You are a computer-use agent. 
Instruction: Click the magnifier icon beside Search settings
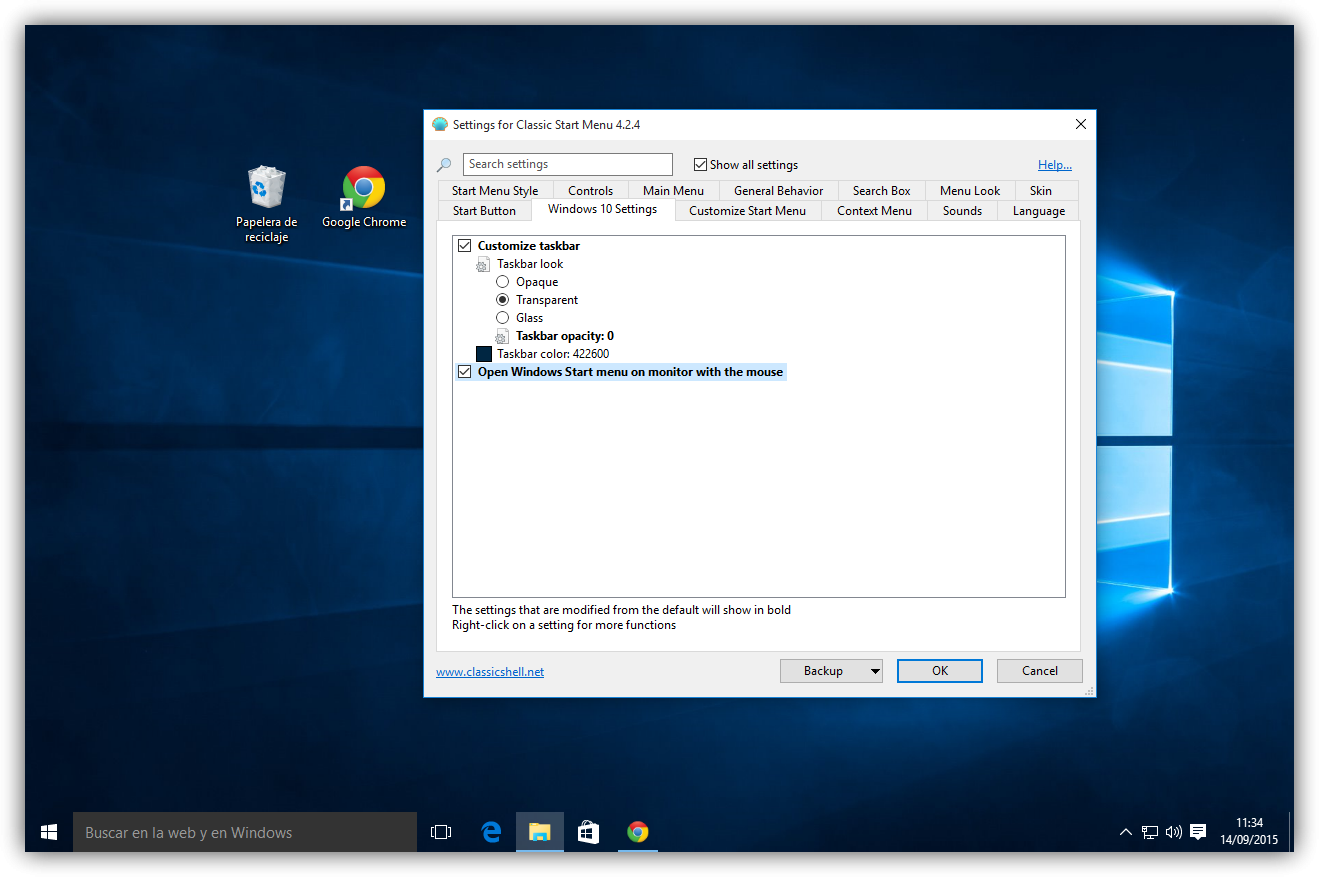click(444, 165)
